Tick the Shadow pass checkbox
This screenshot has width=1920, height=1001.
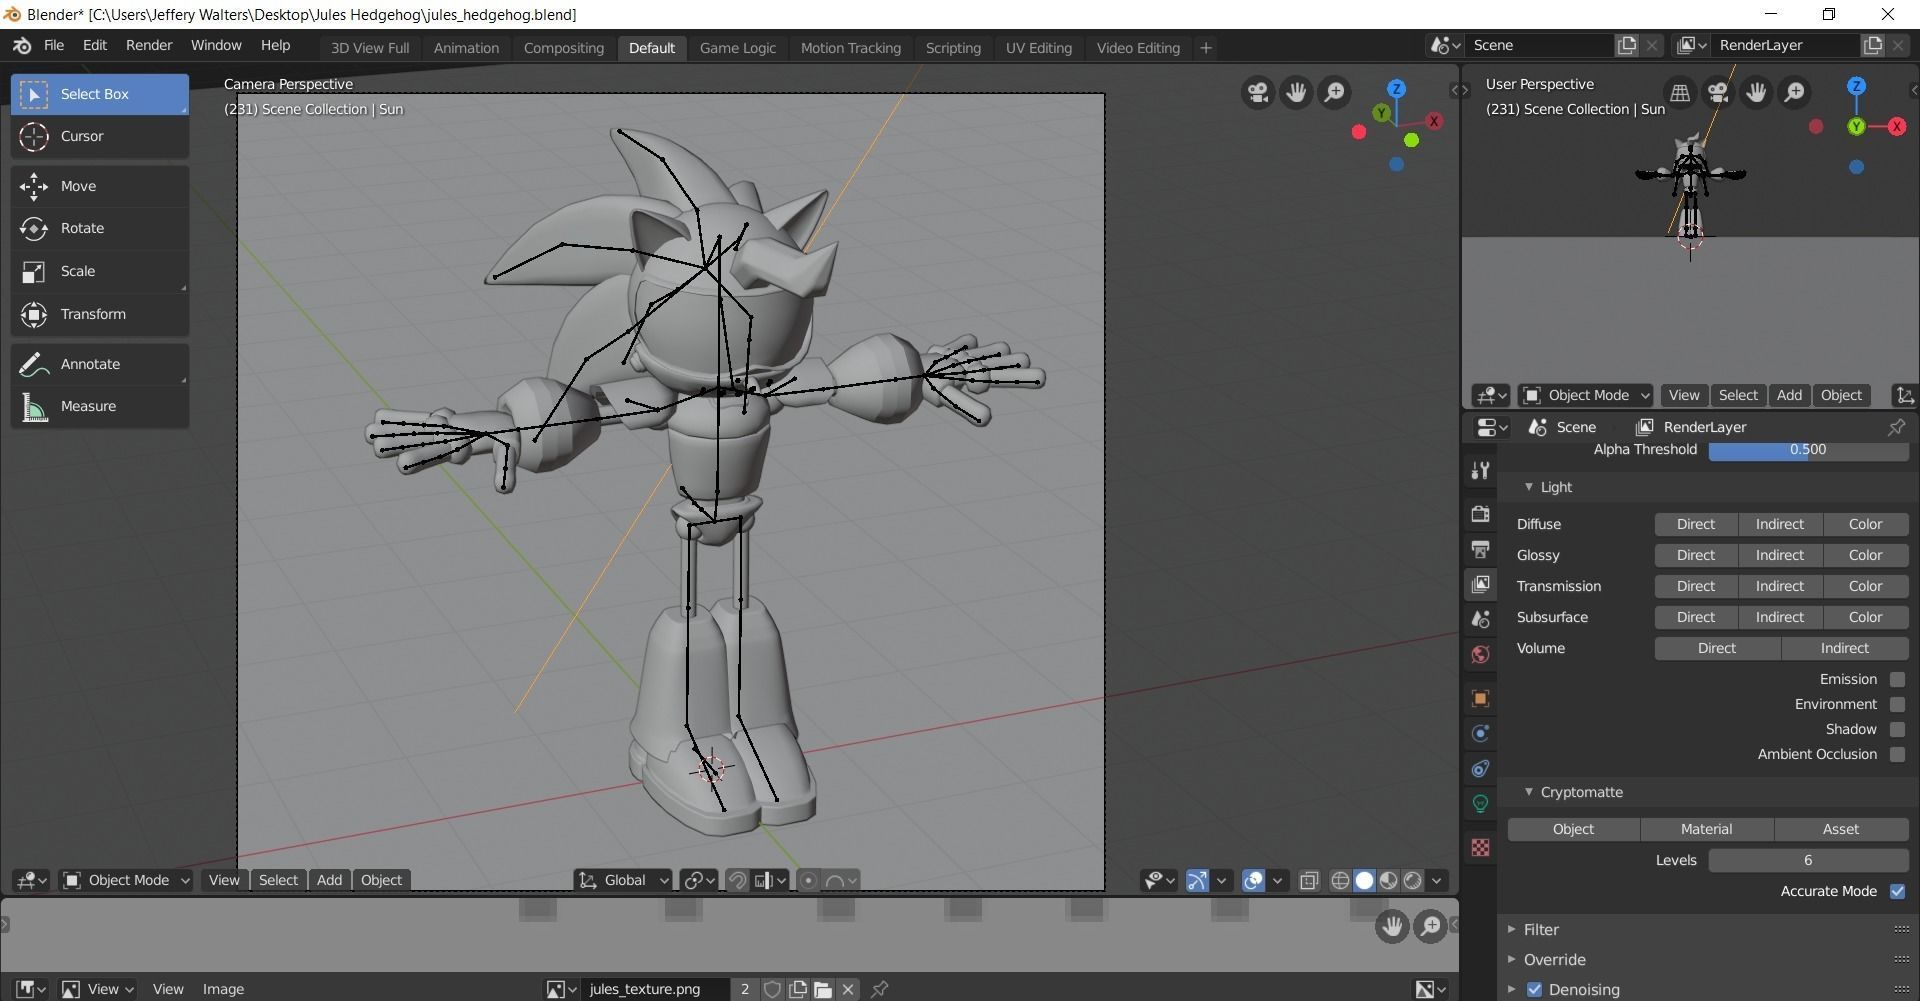(1897, 729)
